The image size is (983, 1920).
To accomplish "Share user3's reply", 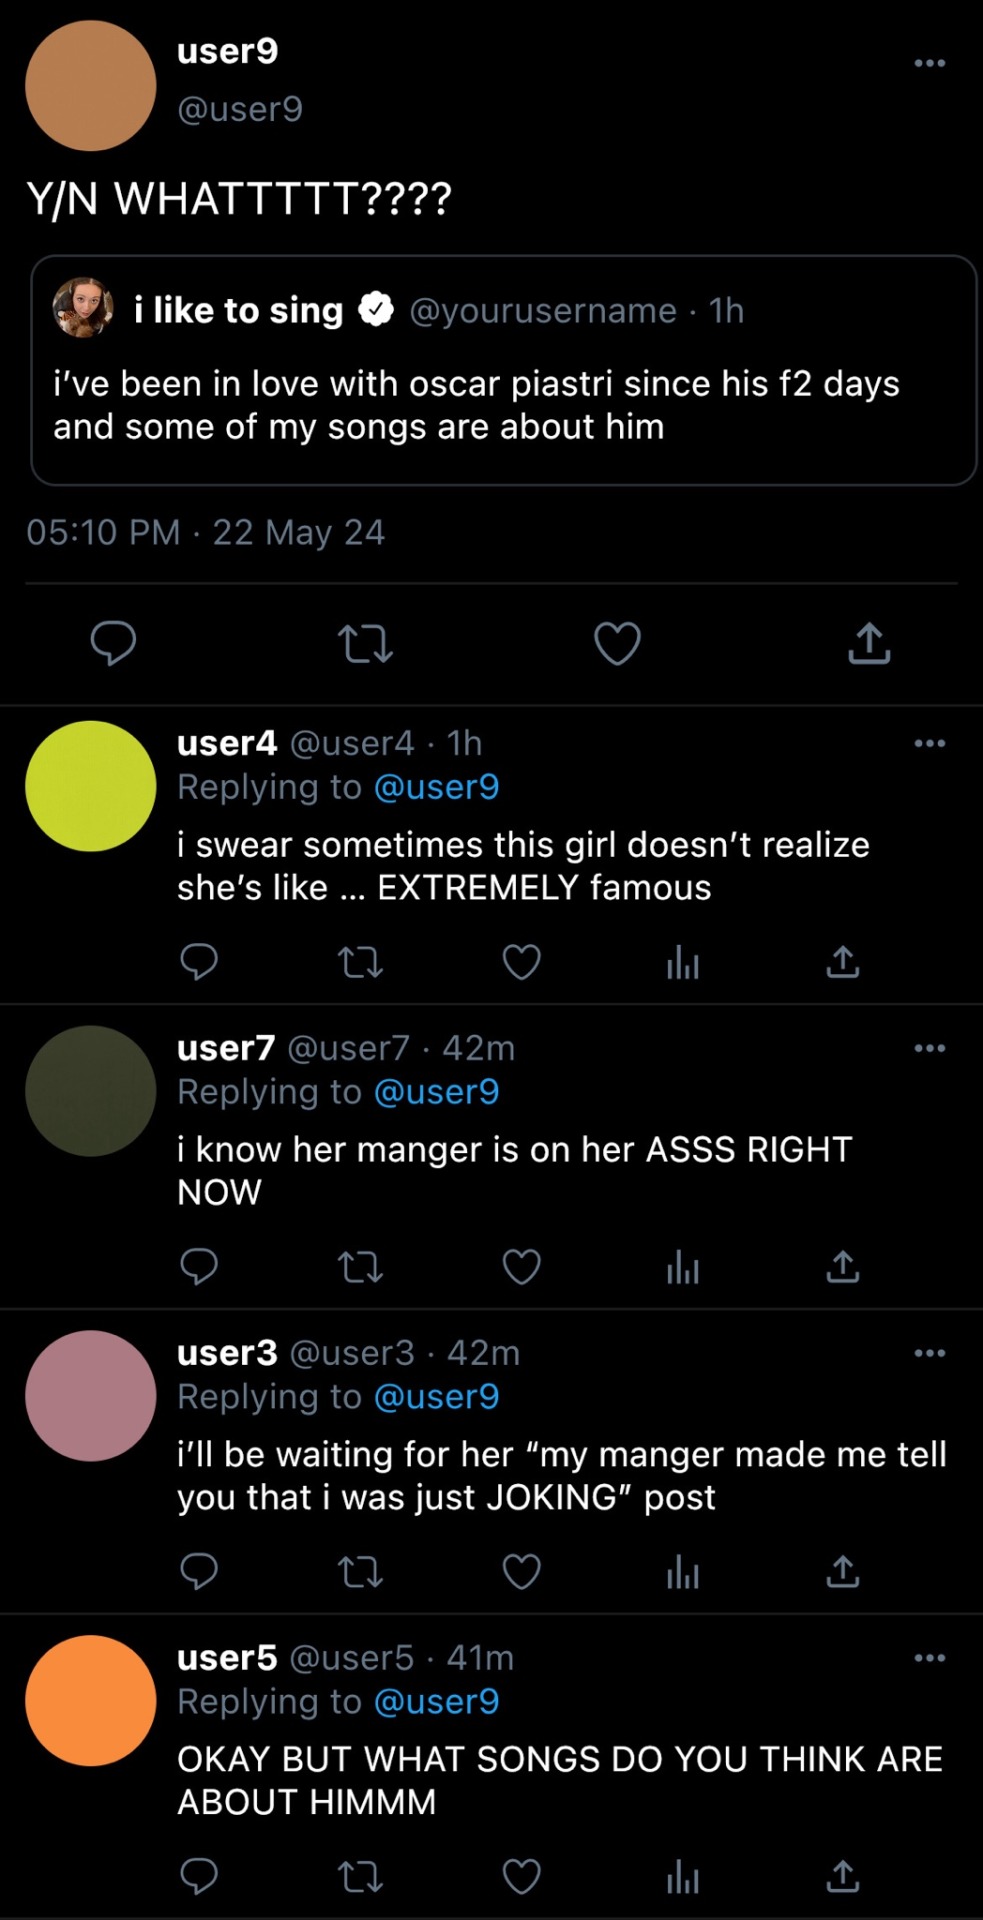I will [x=843, y=1572].
